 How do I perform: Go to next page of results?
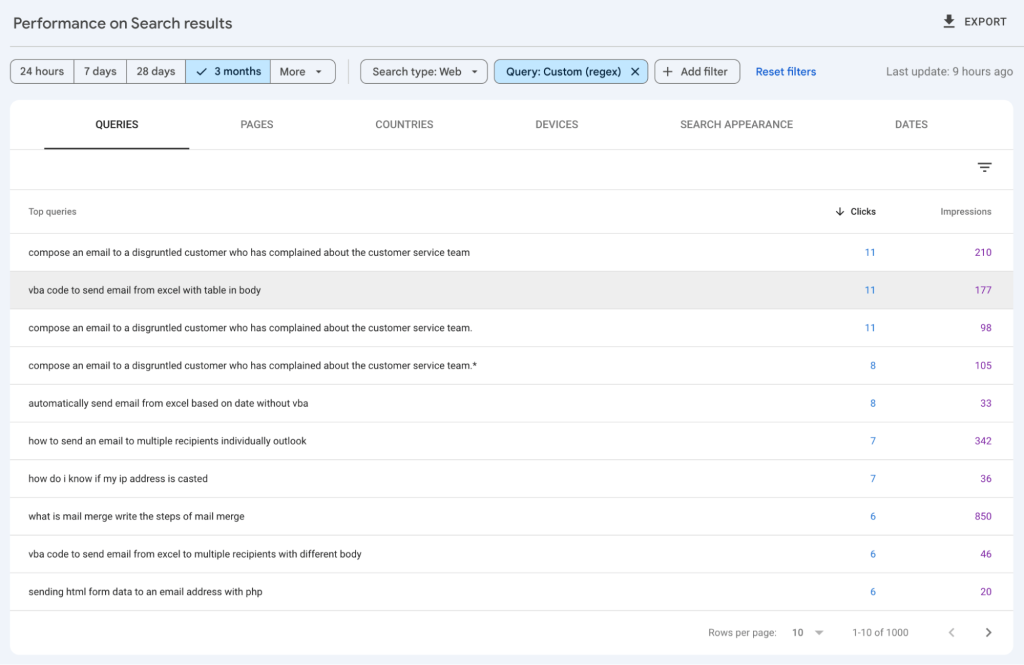988,632
